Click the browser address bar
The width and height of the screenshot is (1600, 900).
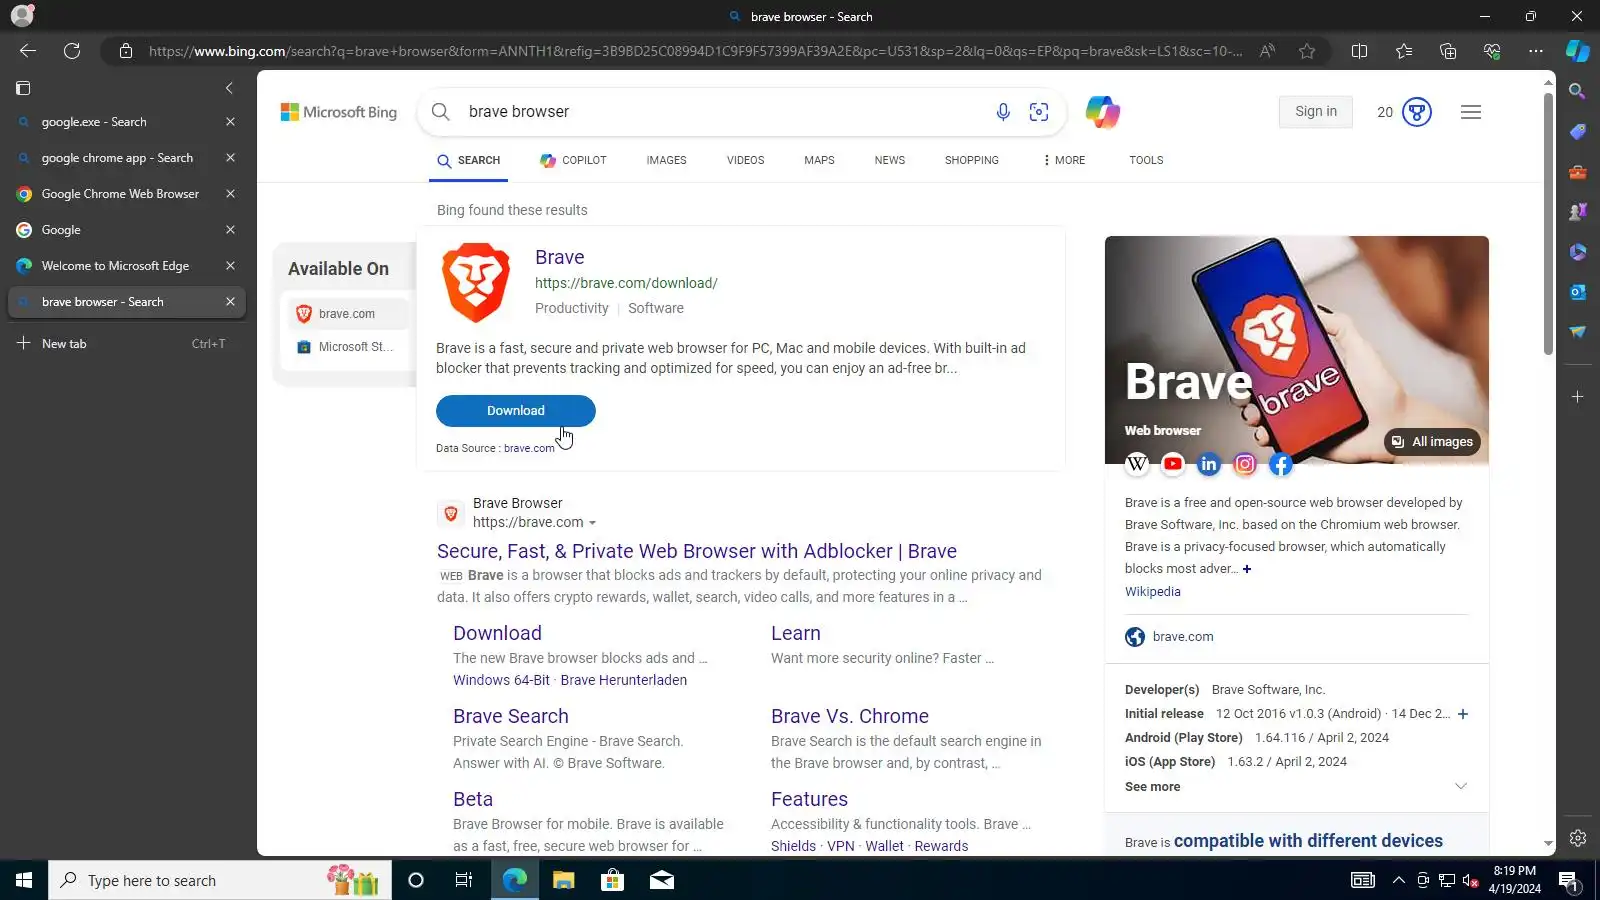(x=695, y=51)
